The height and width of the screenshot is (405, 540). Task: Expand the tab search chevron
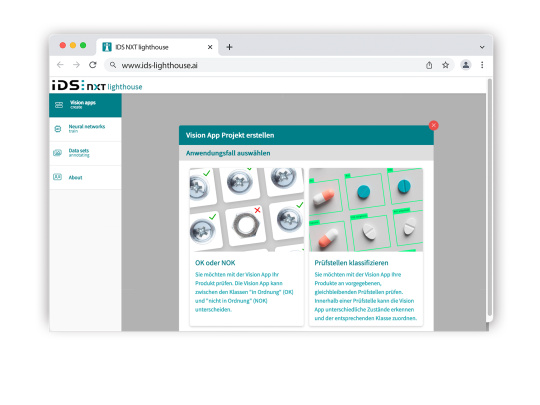tap(482, 47)
